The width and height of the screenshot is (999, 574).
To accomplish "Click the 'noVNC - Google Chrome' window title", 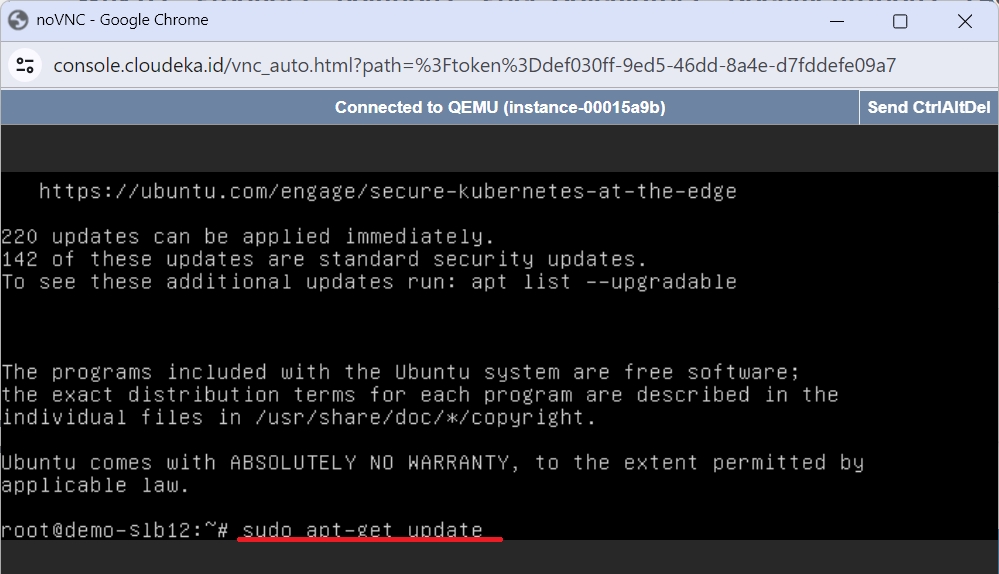I will click(122, 20).
